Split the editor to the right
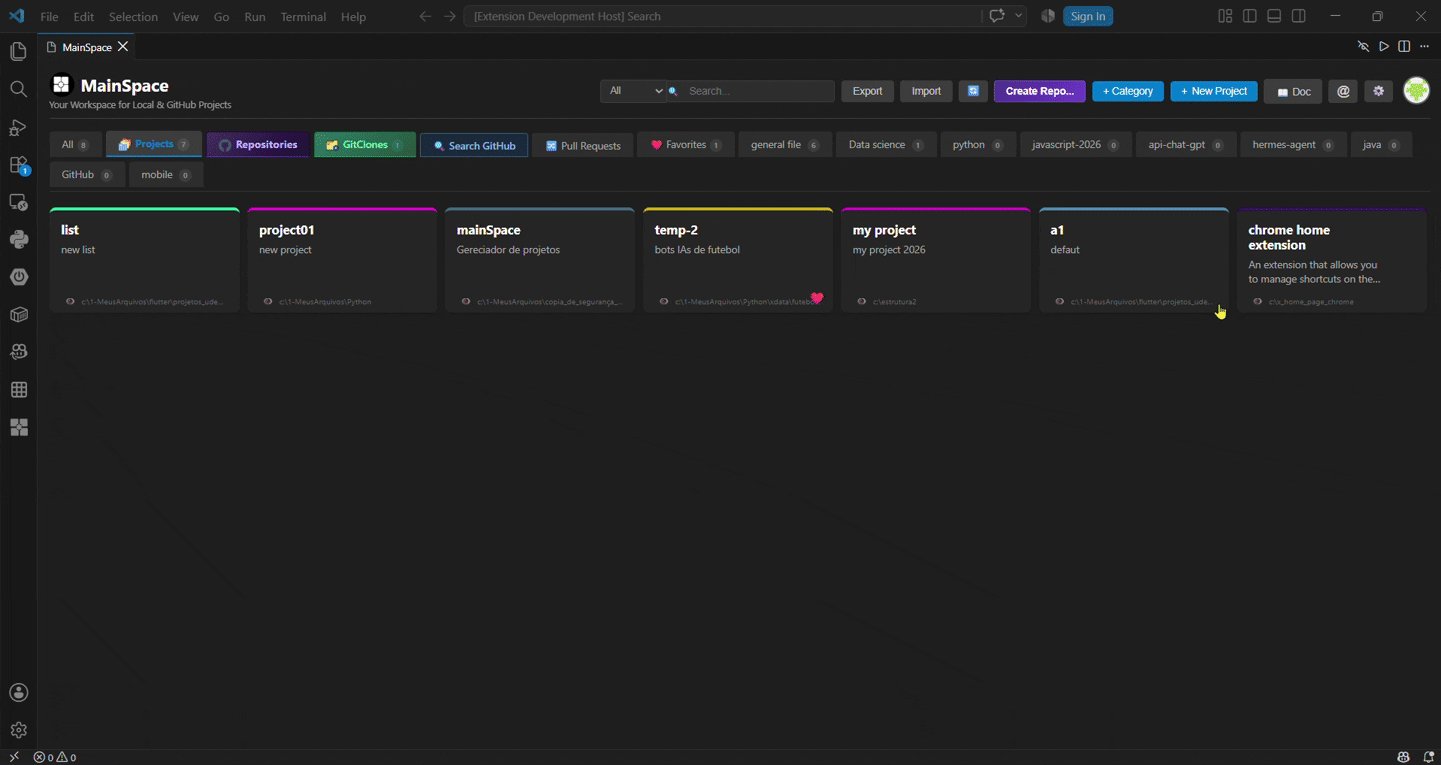1441x765 pixels. (x=1404, y=47)
